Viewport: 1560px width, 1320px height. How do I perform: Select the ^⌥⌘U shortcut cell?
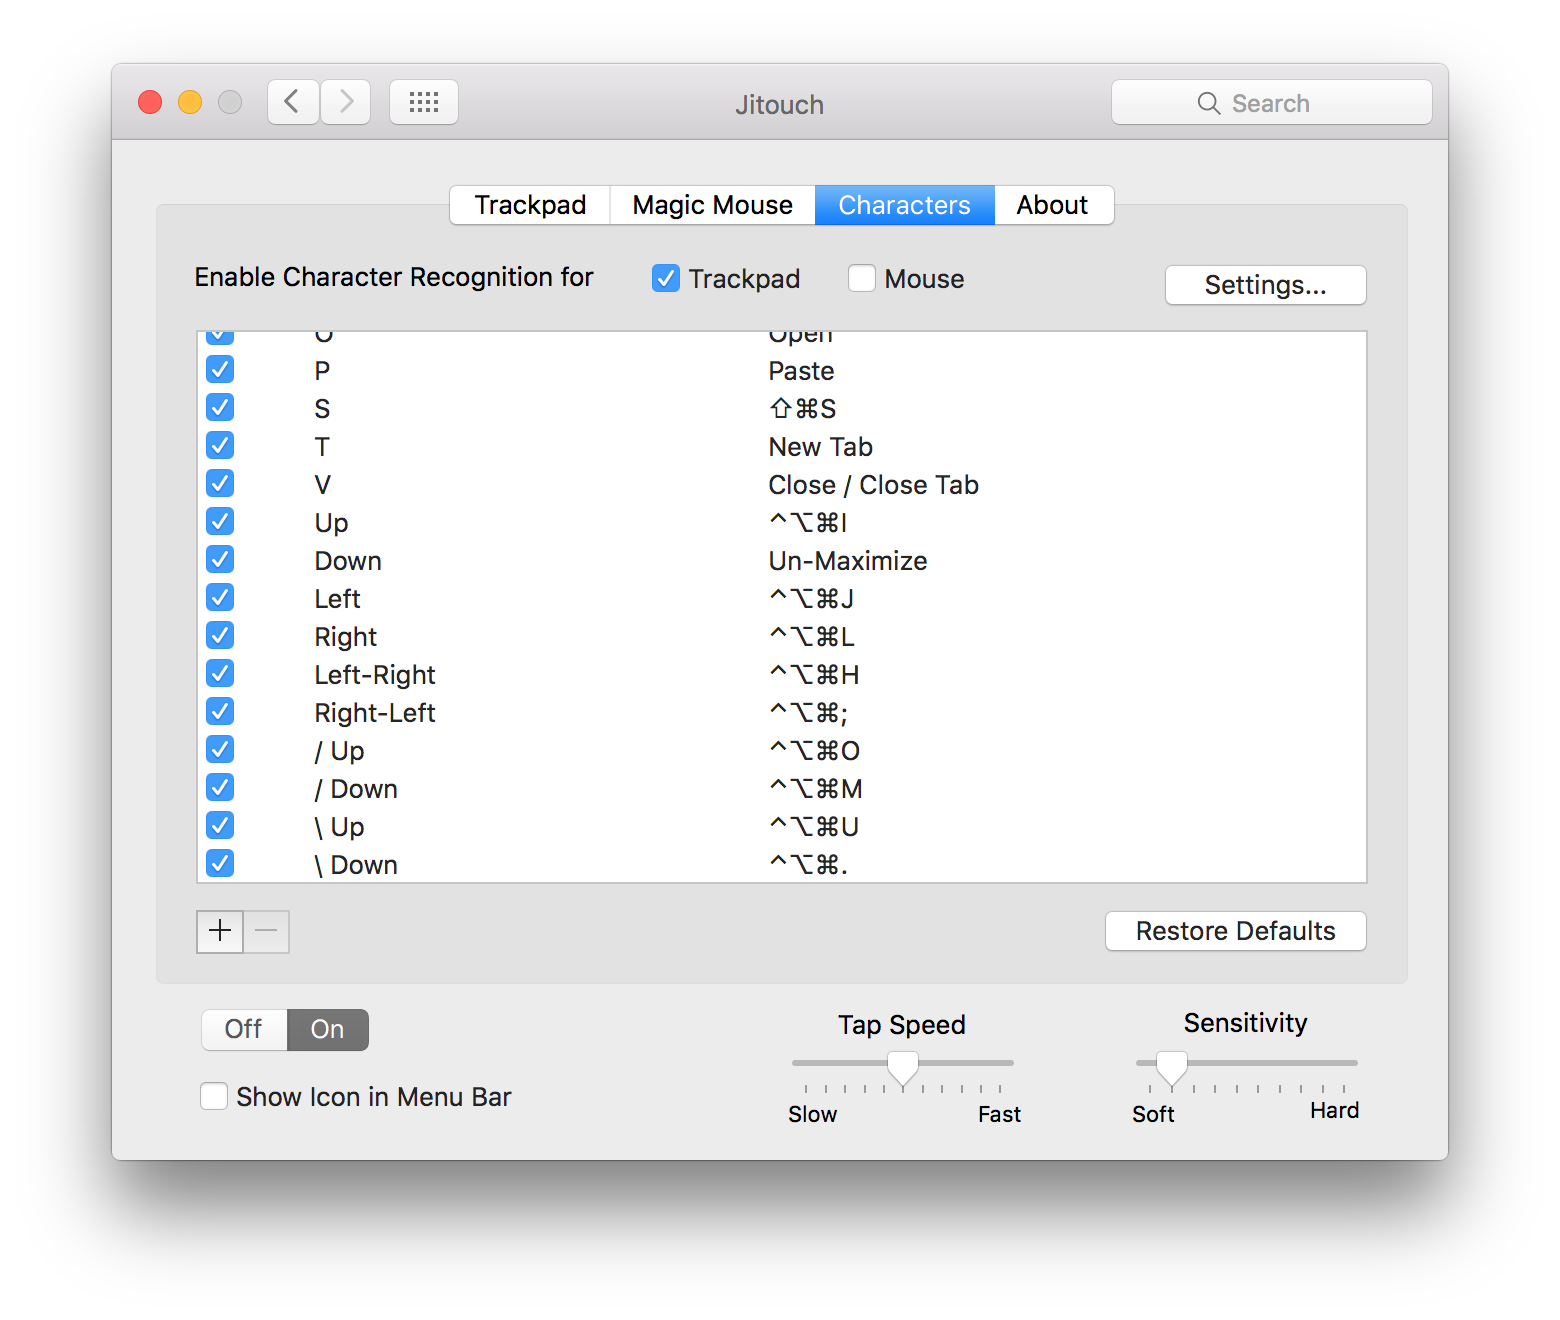814,827
